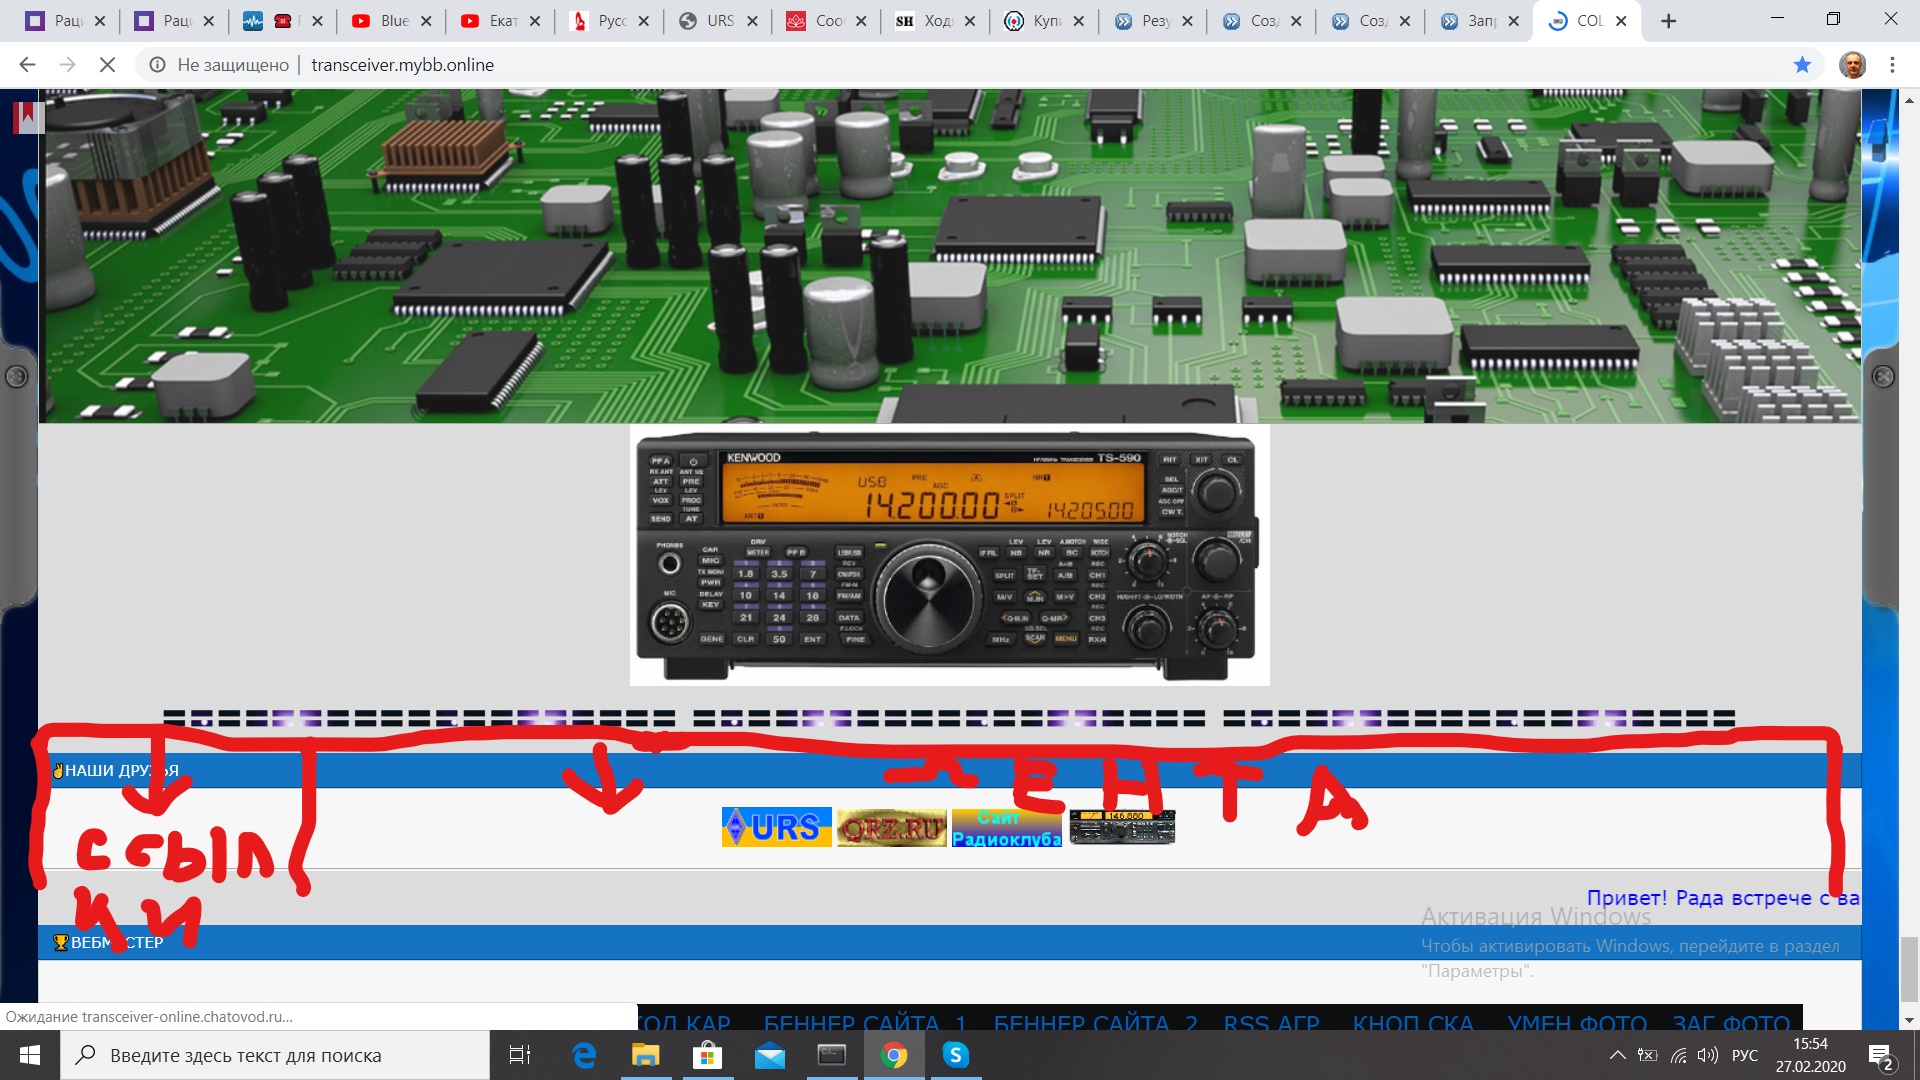Open the clock showing 15:54
Viewport: 1920px width, 1080px height.
tap(1811, 1055)
